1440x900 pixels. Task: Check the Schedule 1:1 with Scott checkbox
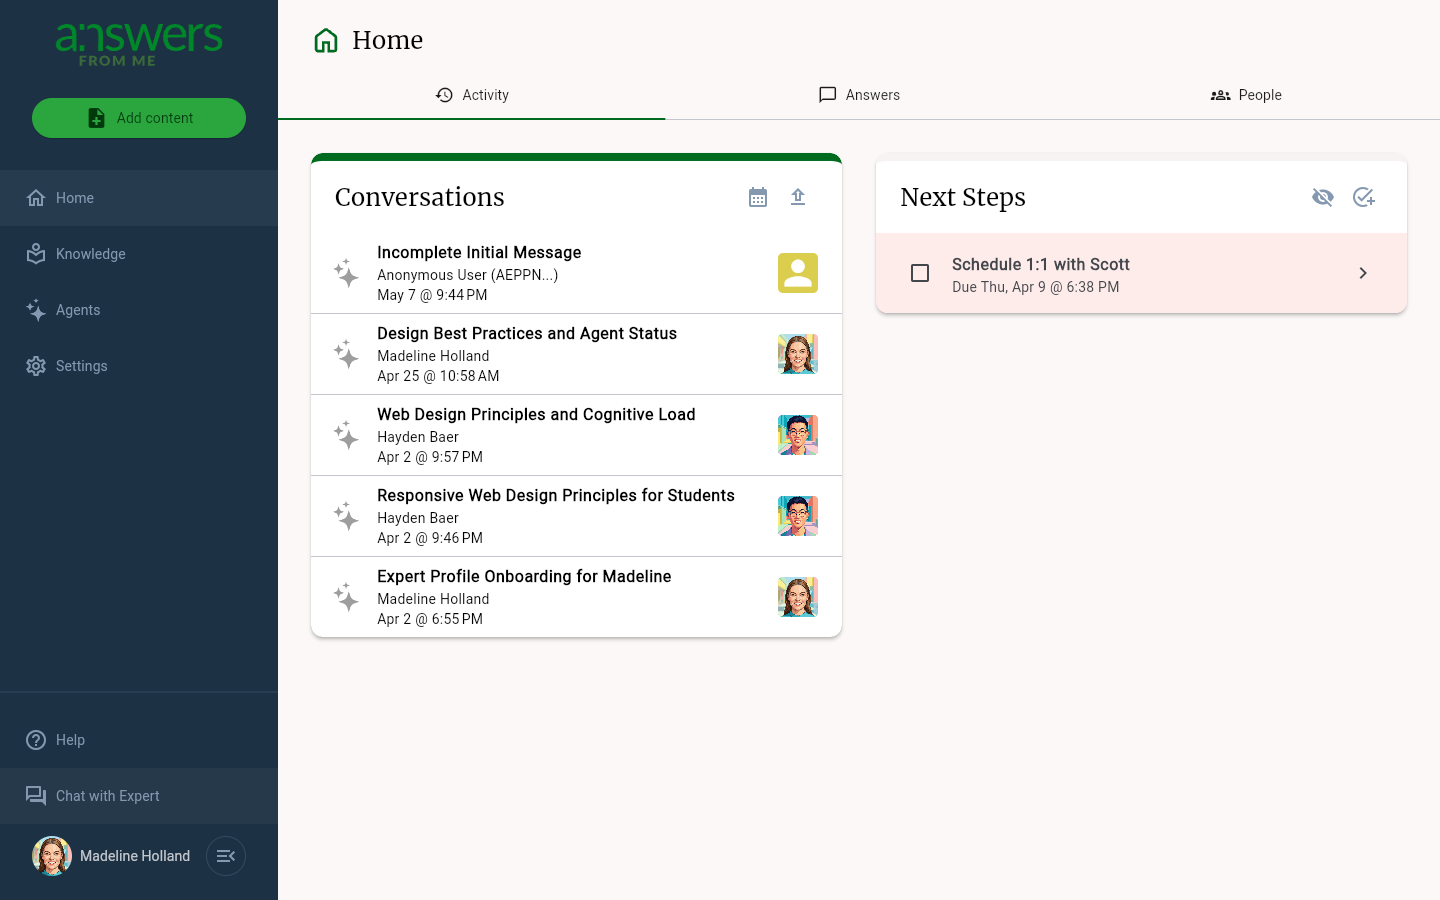tap(920, 273)
